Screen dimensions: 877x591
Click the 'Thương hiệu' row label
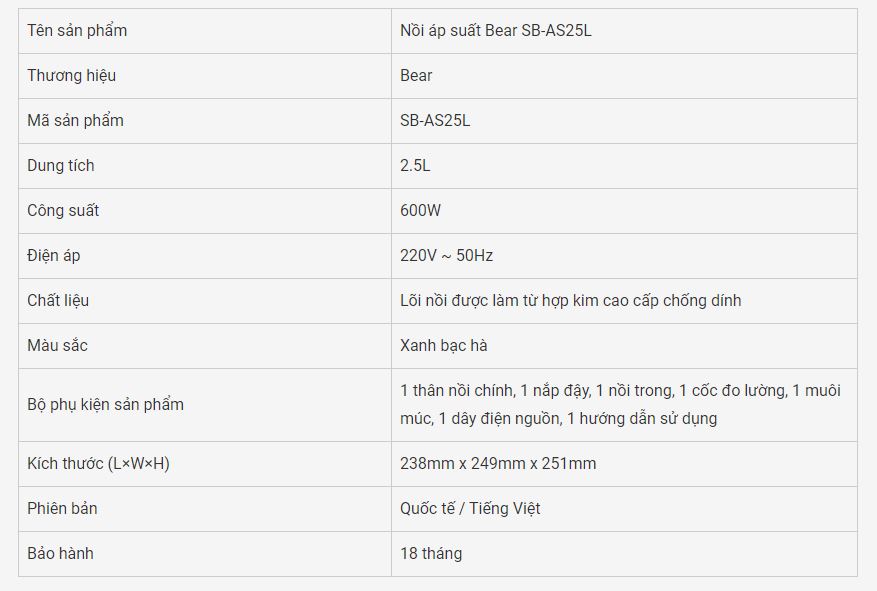pyautogui.click(x=72, y=75)
